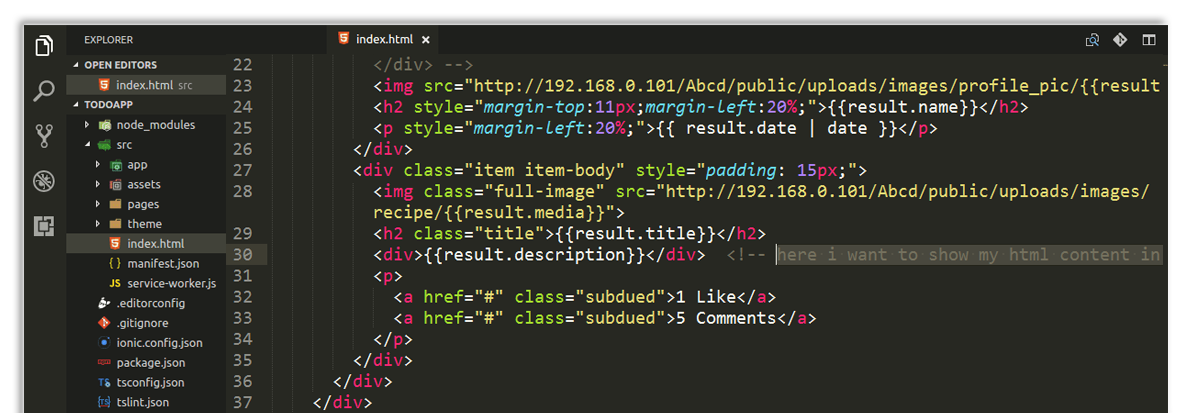The width and height of the screenshot is (1193, 413).
Task: Click the open preview magnifier icon
Action: coord(1092,40)
